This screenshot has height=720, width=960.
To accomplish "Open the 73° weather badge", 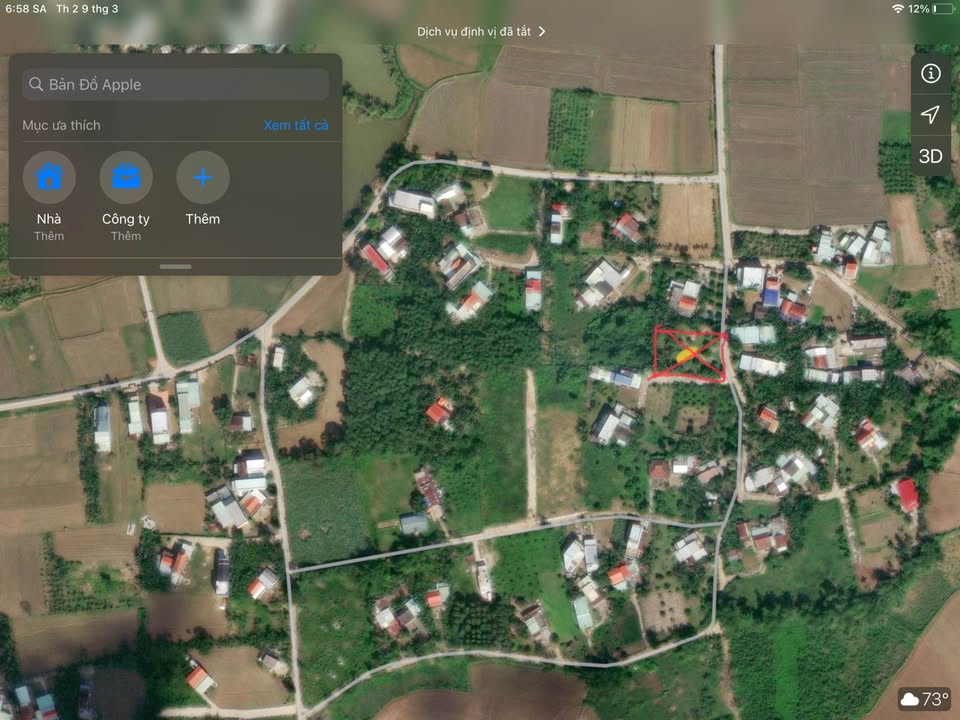I will point(924,699).
